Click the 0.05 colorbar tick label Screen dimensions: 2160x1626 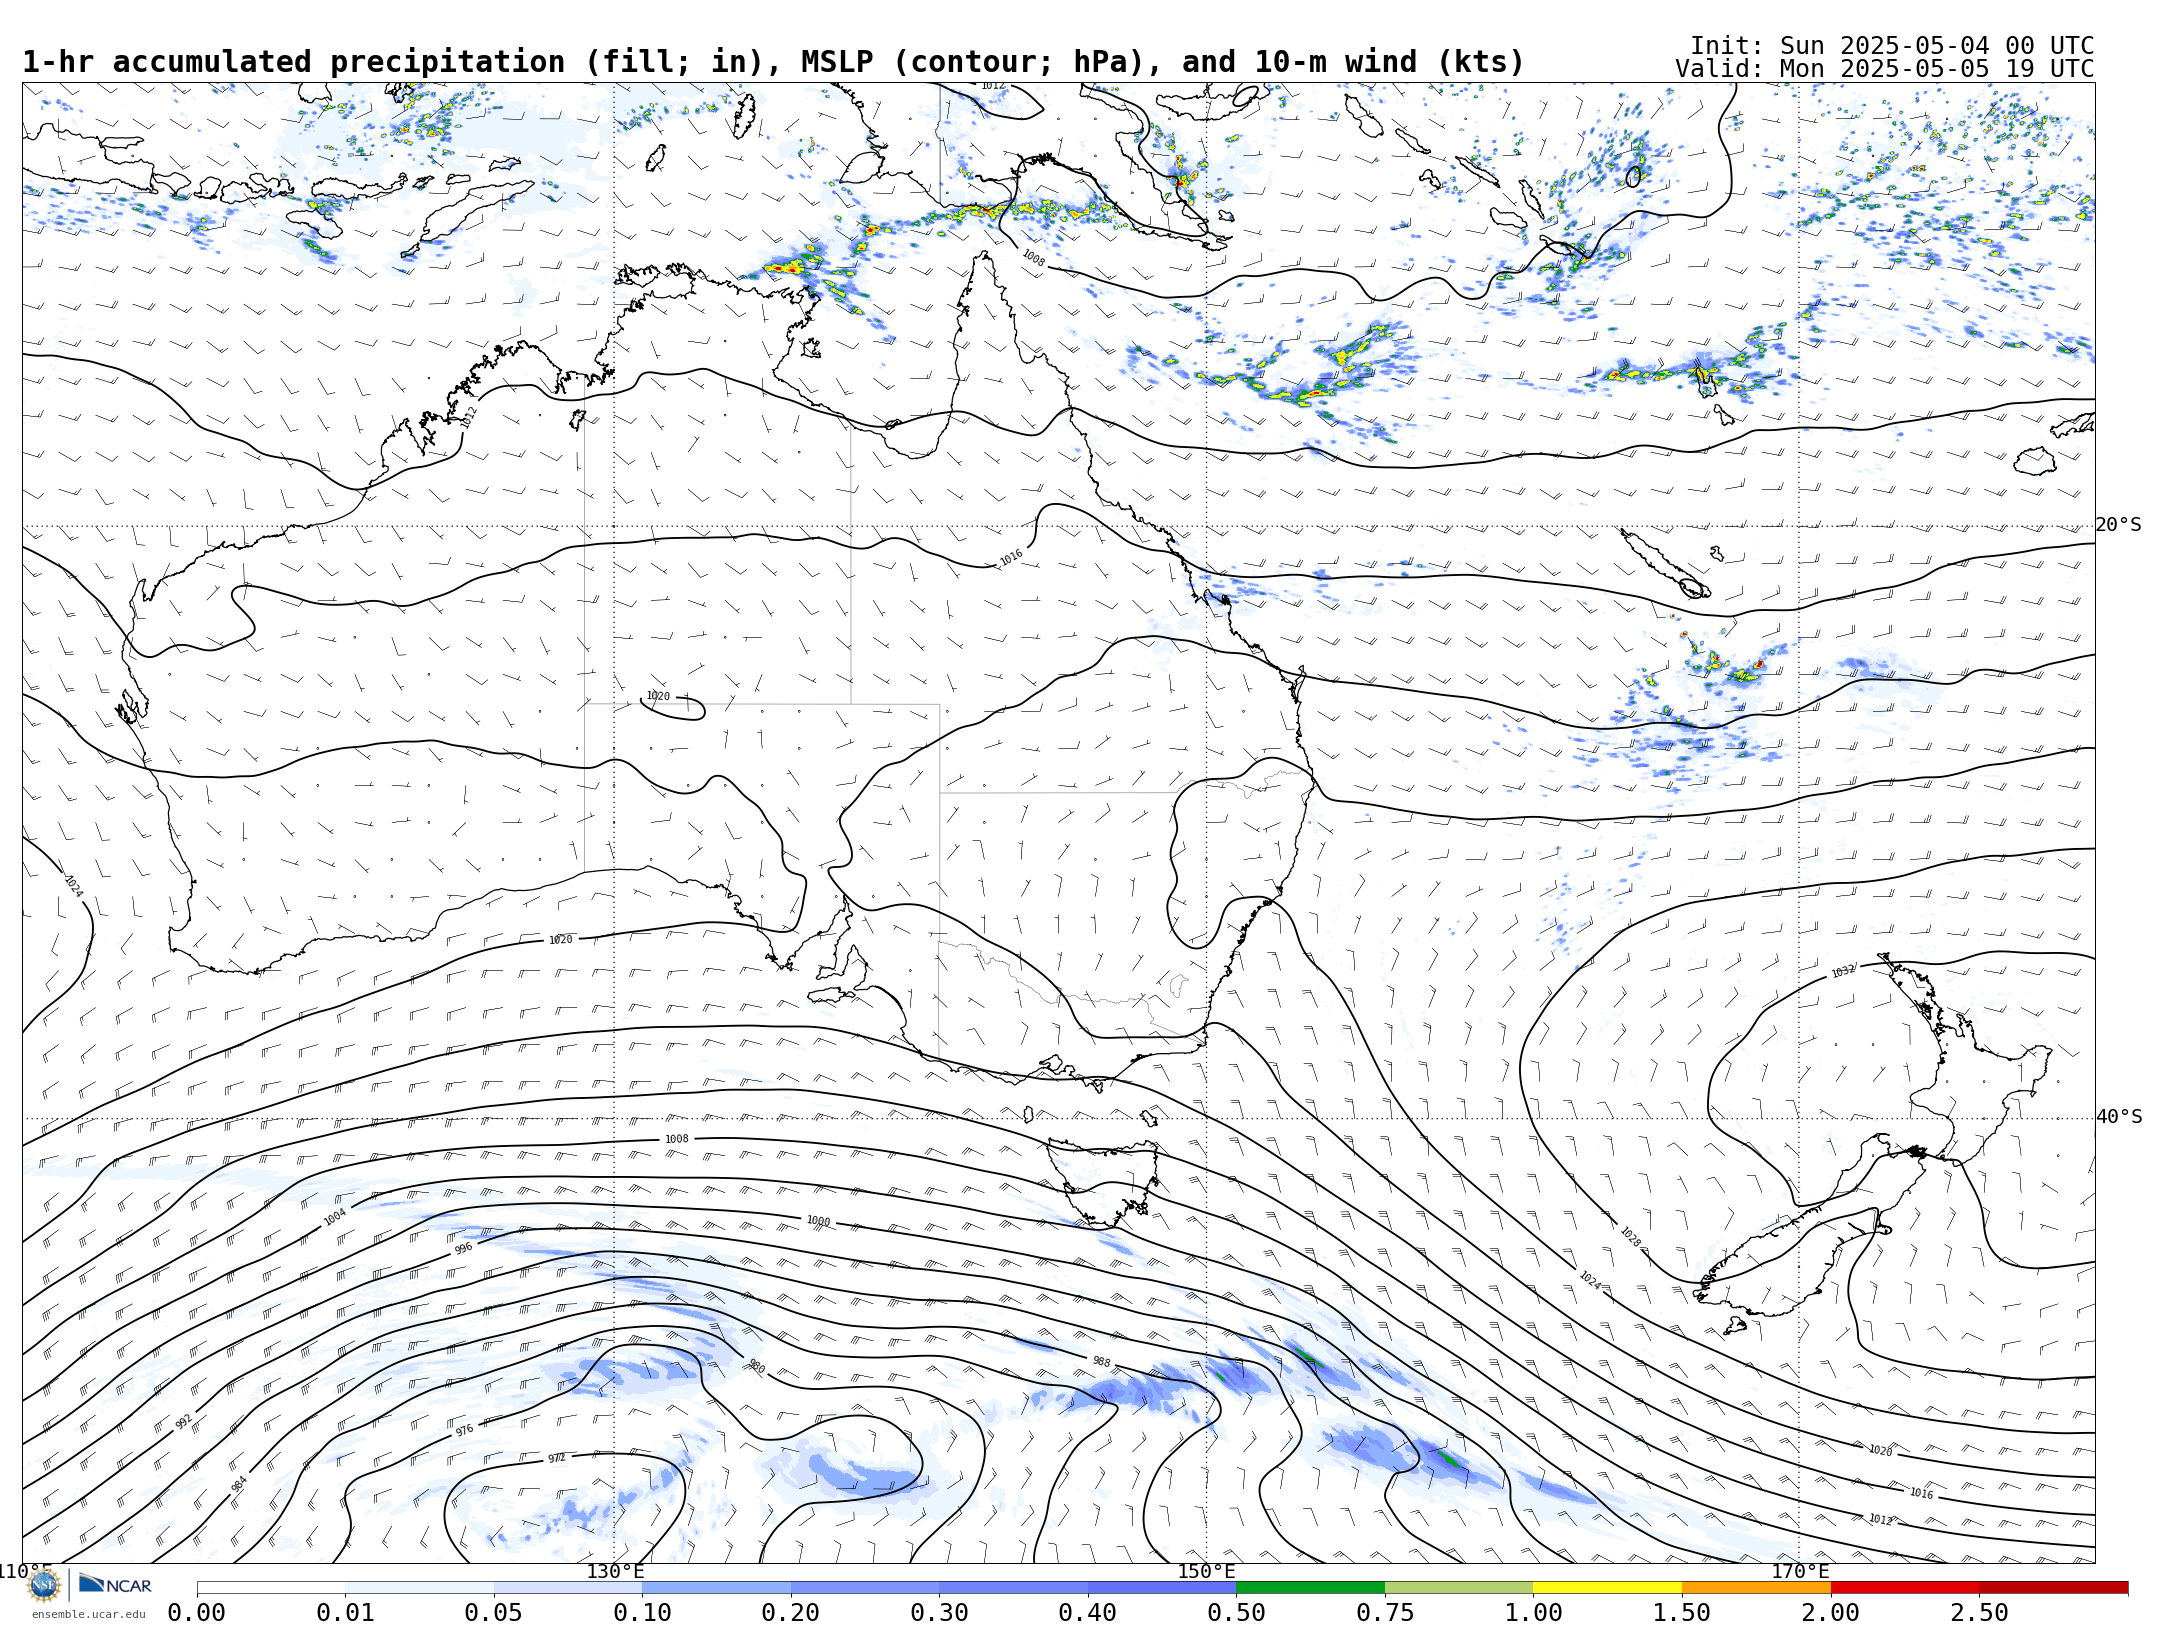[493, 1613]
